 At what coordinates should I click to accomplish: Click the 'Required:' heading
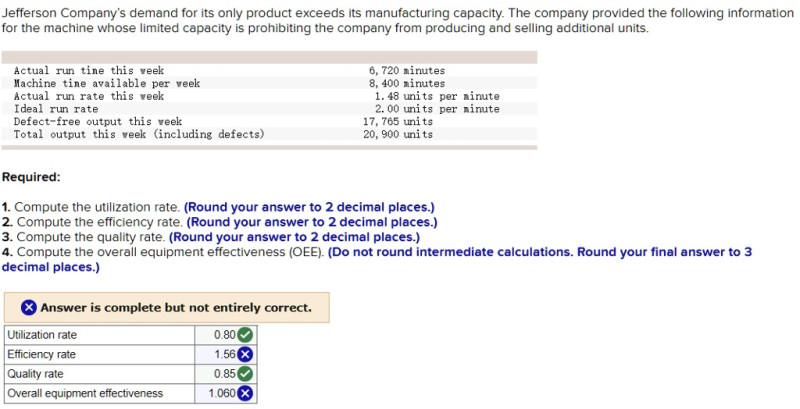[31, 177]
